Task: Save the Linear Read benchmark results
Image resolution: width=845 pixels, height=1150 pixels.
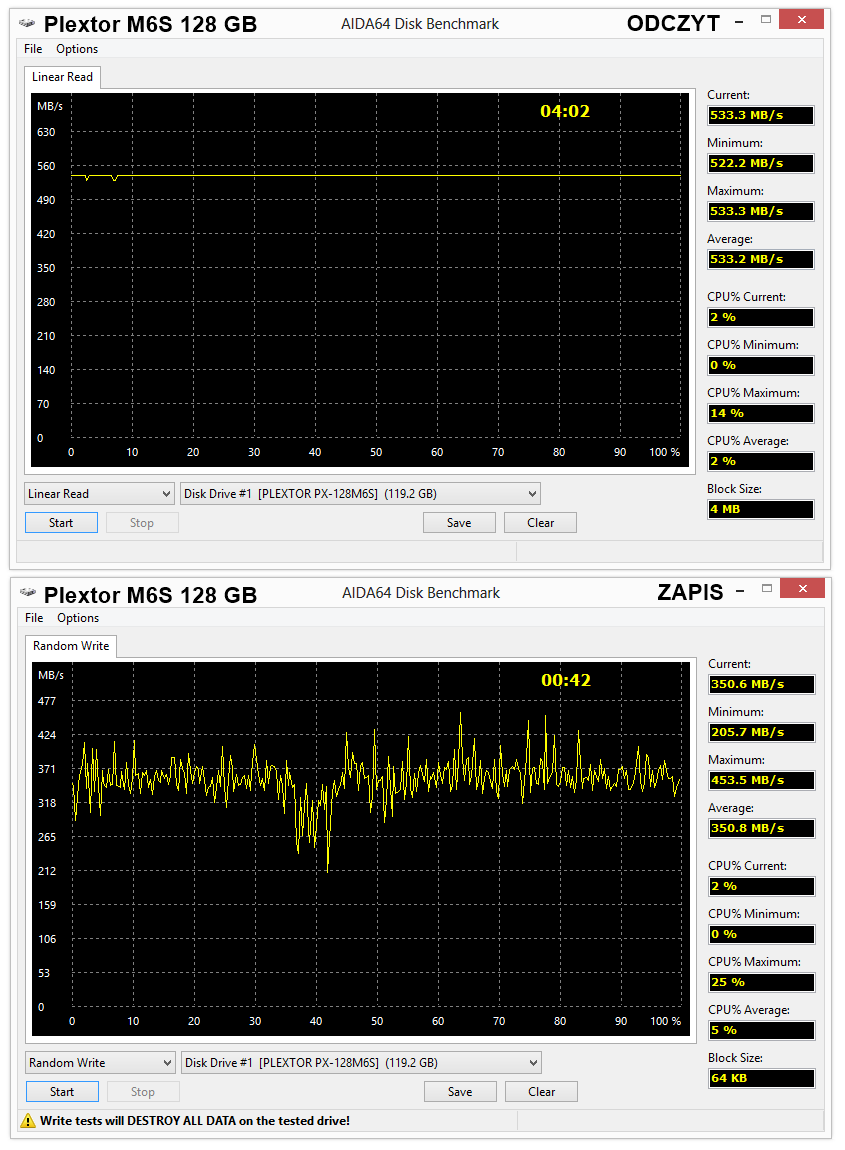Action: pyautogui.click(x=459, y=523)
